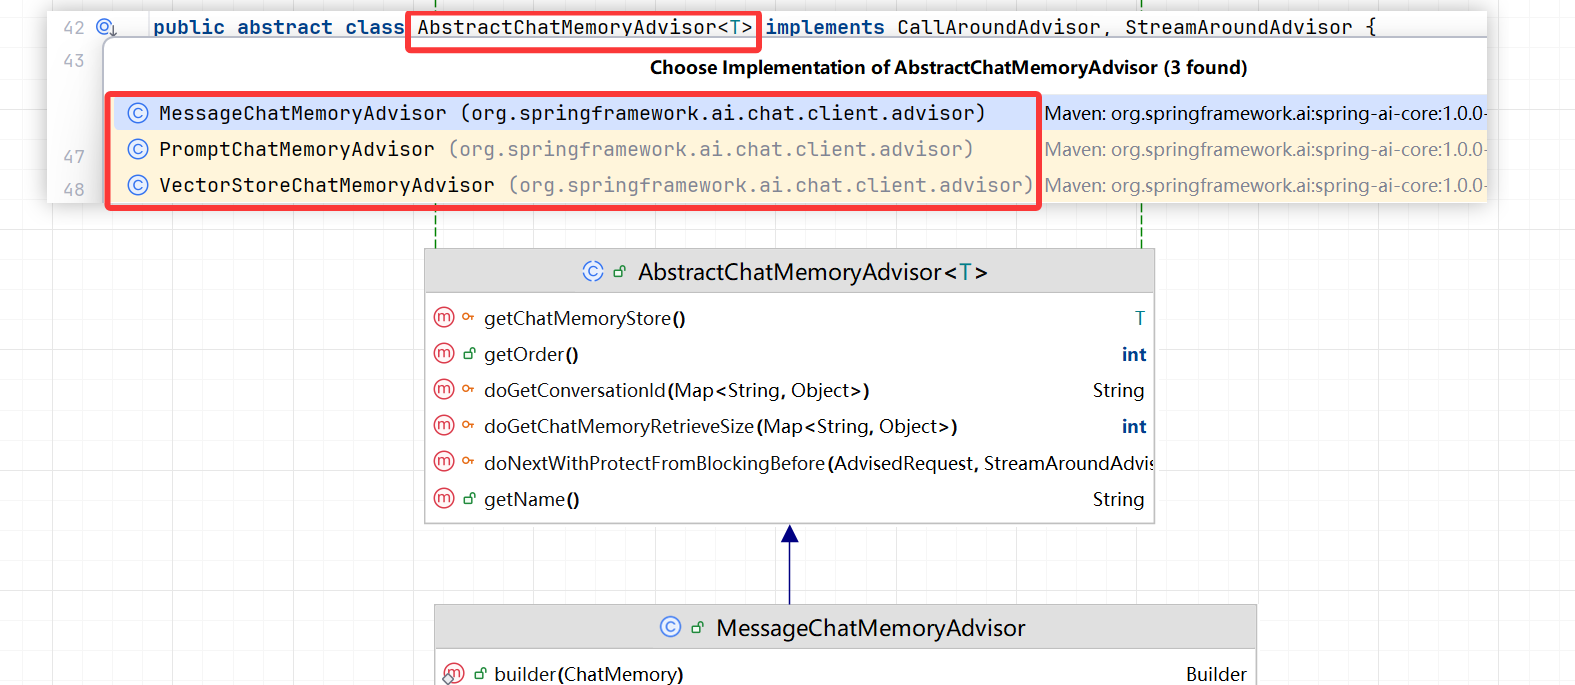The width and height of the screenshot is (1575, 685).
Task: Click abstract class icon in AbstractChatMemoryAdvisor diagram header
Action: pyautogui.click(x=593, y=271)
